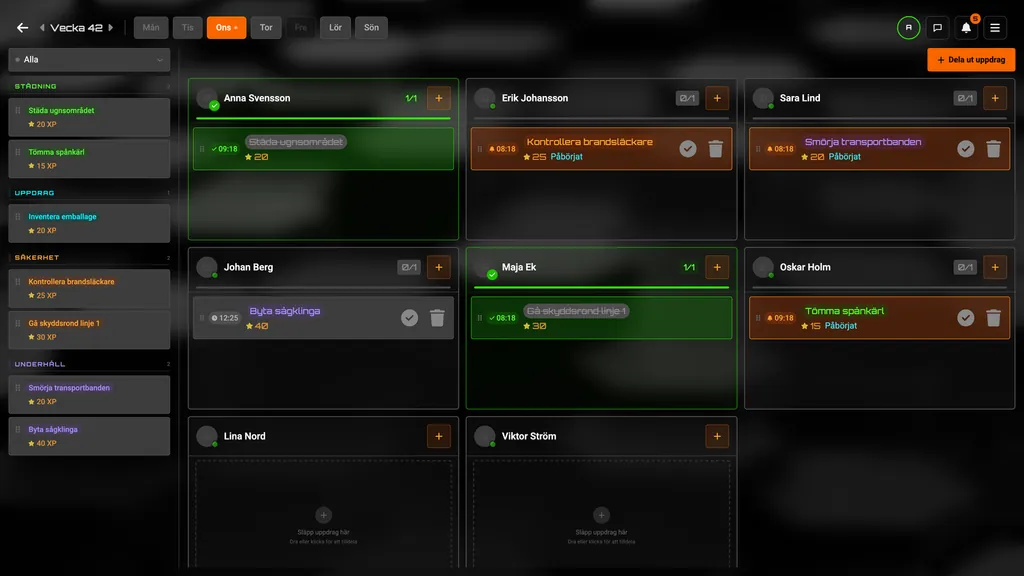Select the sidebar task Kontrollera brandsläckare
Screen dimensions: 1024x576
click(89, 288)
